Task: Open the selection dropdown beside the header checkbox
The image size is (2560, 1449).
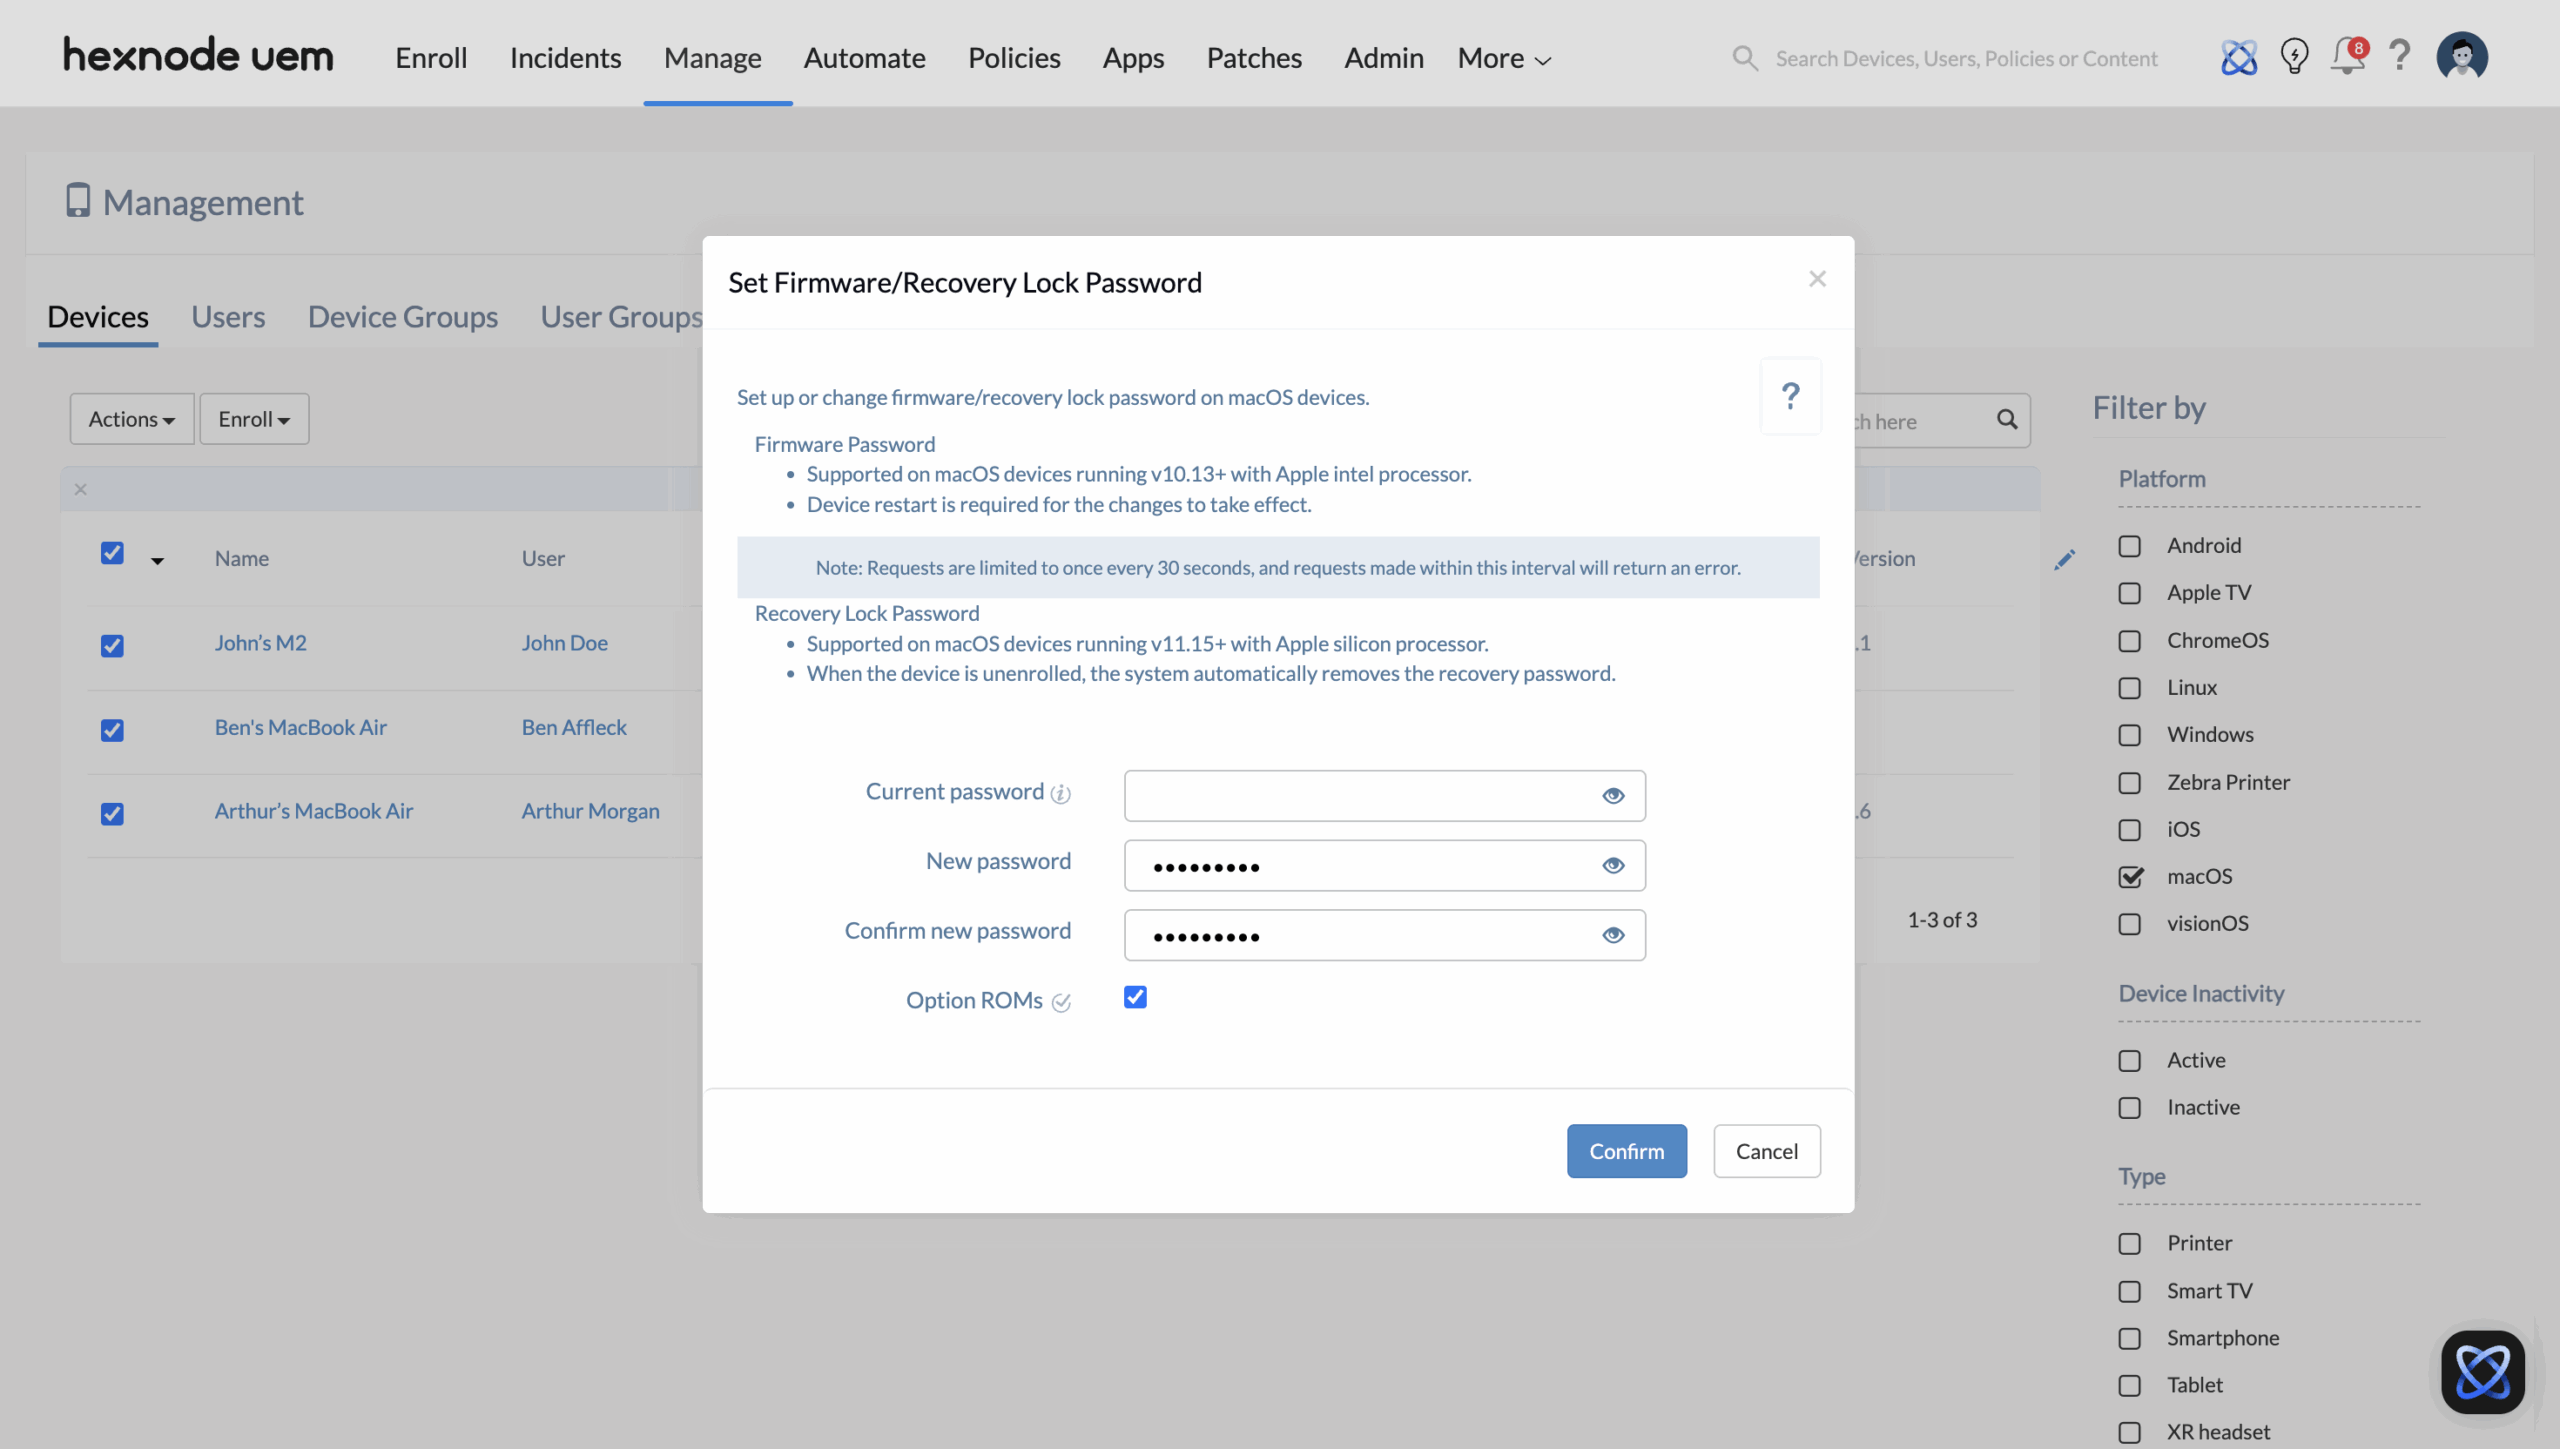Action: point(158,560)
